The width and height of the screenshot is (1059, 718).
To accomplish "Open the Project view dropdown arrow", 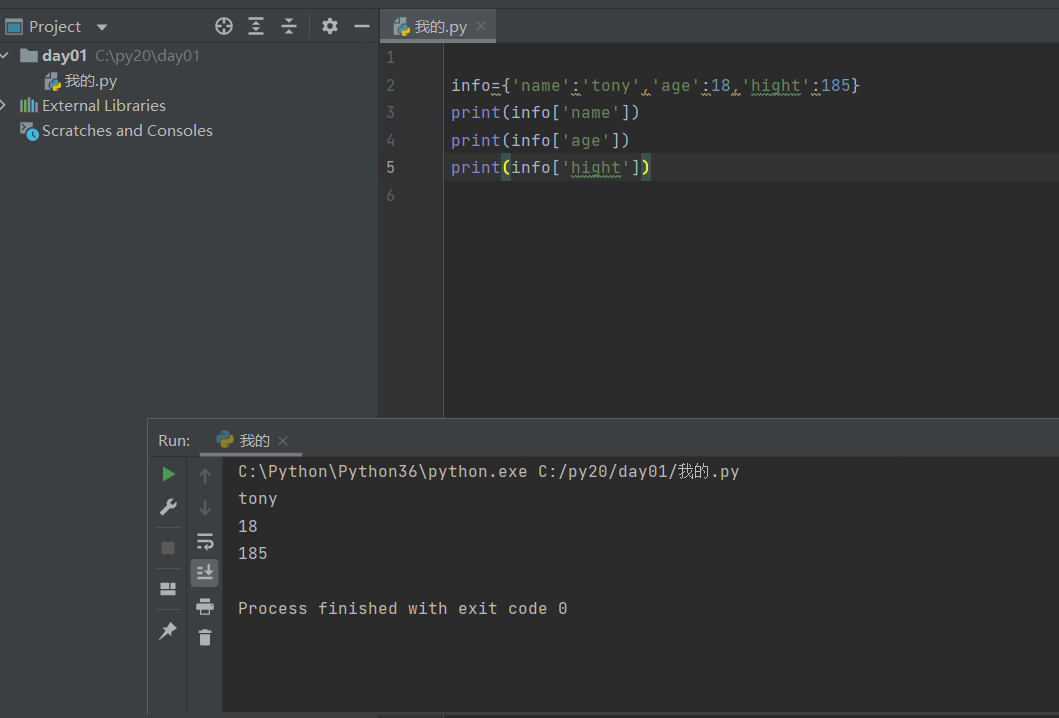I will (x=102, y=27).
